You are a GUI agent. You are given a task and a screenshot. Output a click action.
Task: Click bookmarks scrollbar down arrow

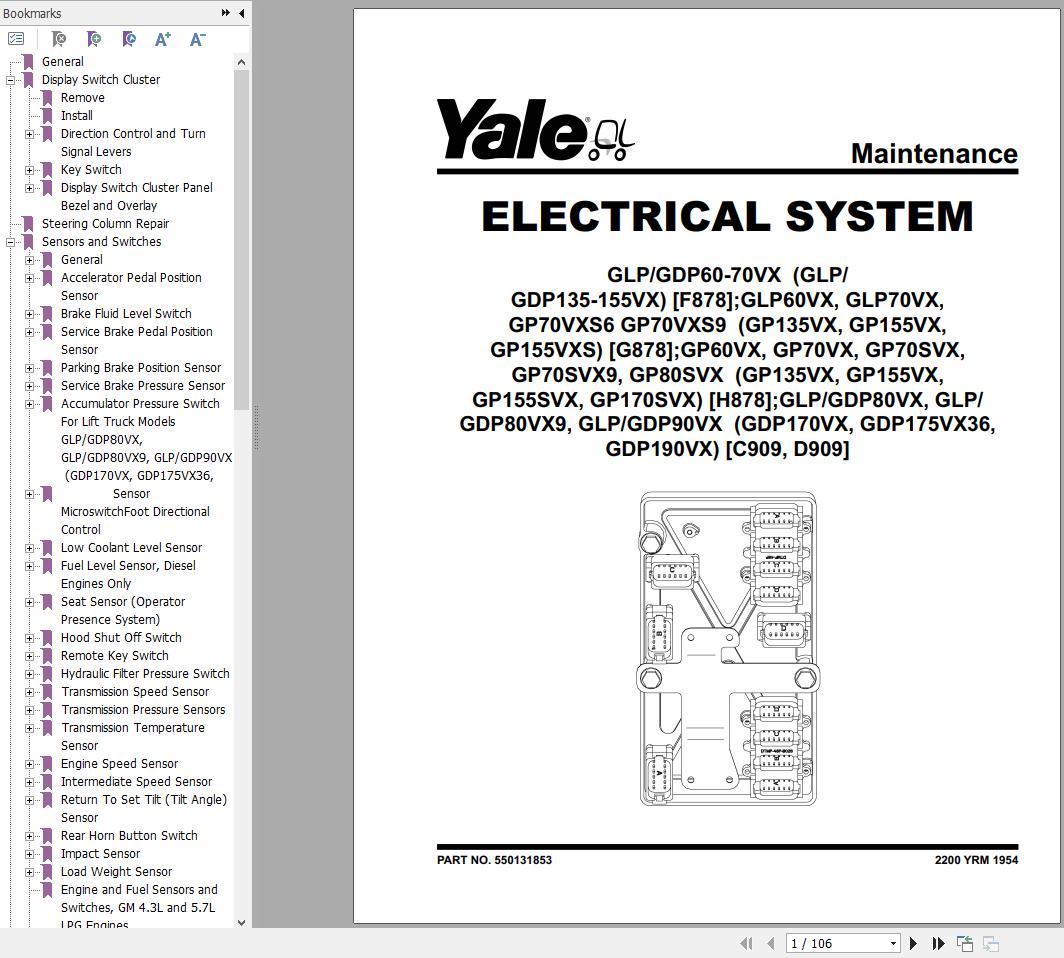(x=242, y=922)
